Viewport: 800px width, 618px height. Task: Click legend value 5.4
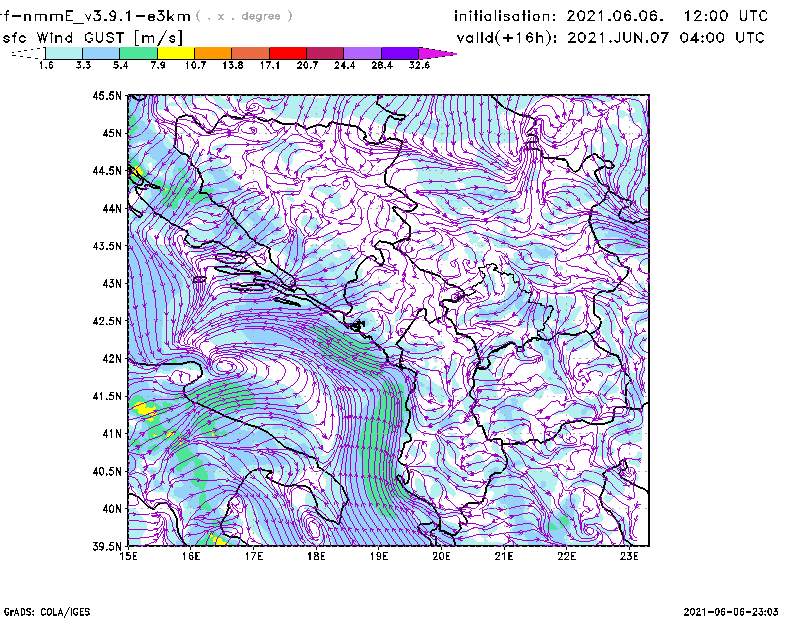pyautogui.click(x=120, y=65)
